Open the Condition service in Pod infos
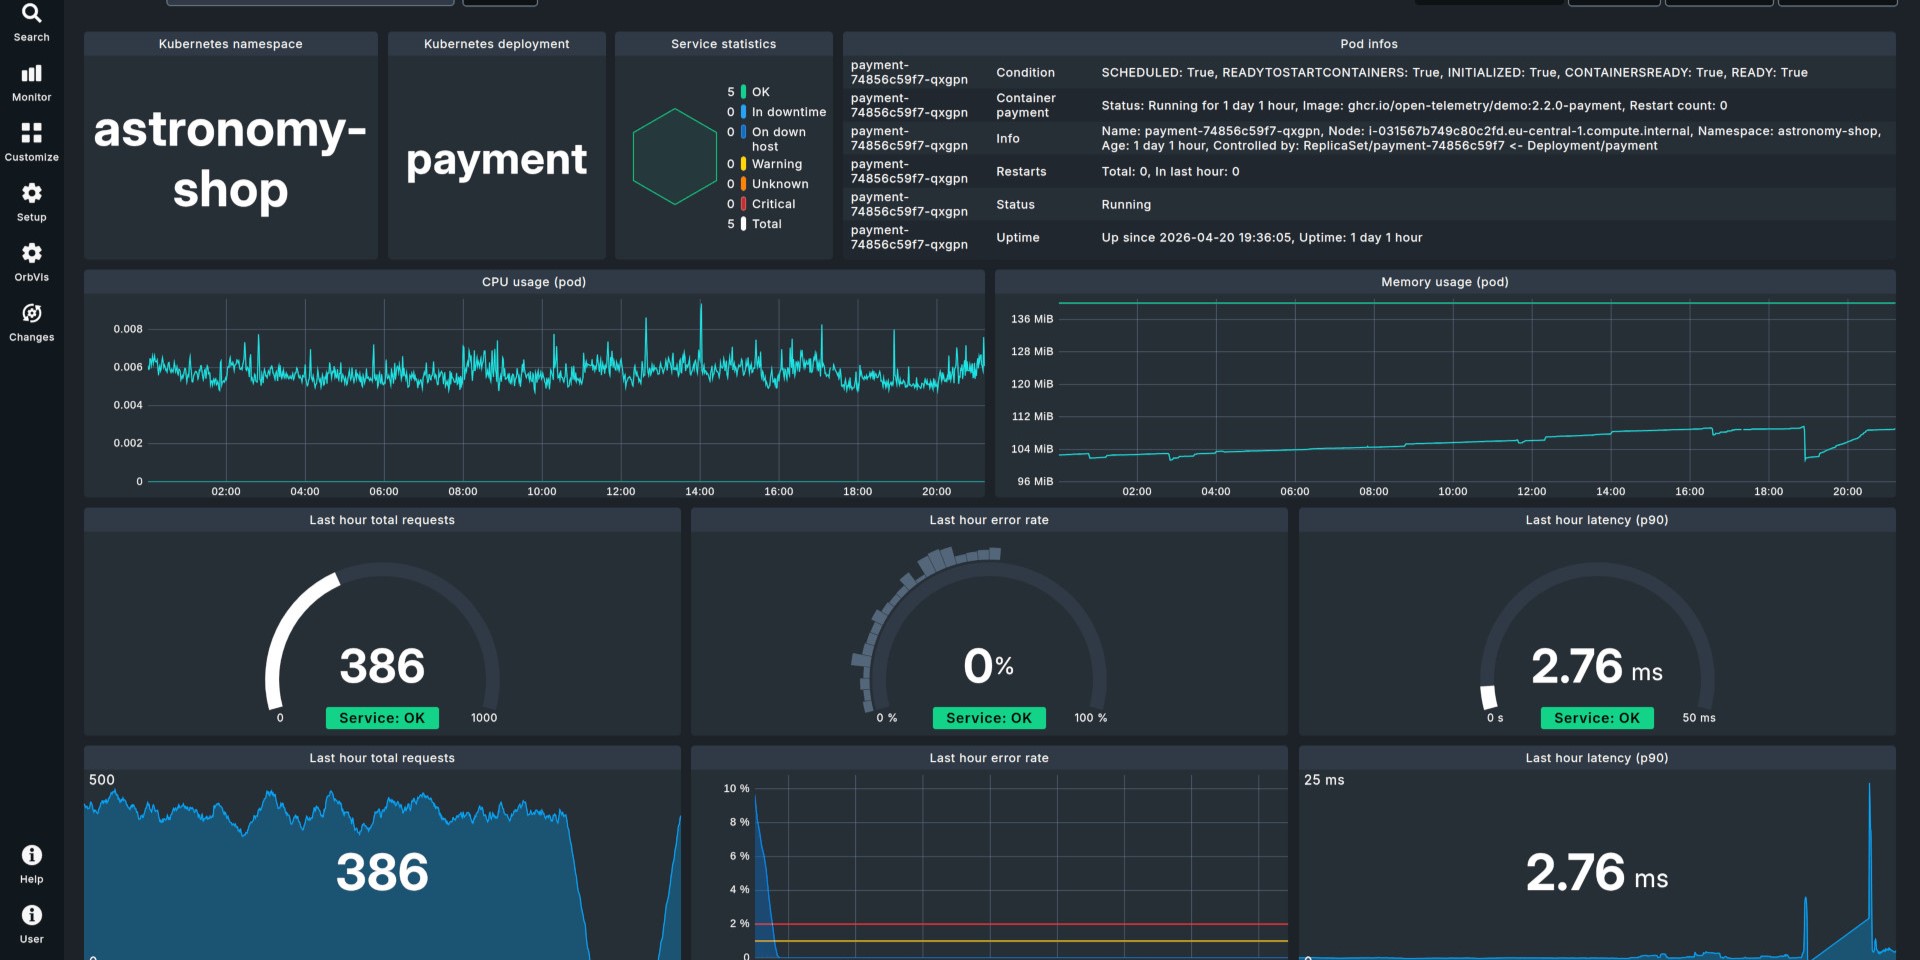The height and width of the screenshot is (960, 1920). [1025, 73]
